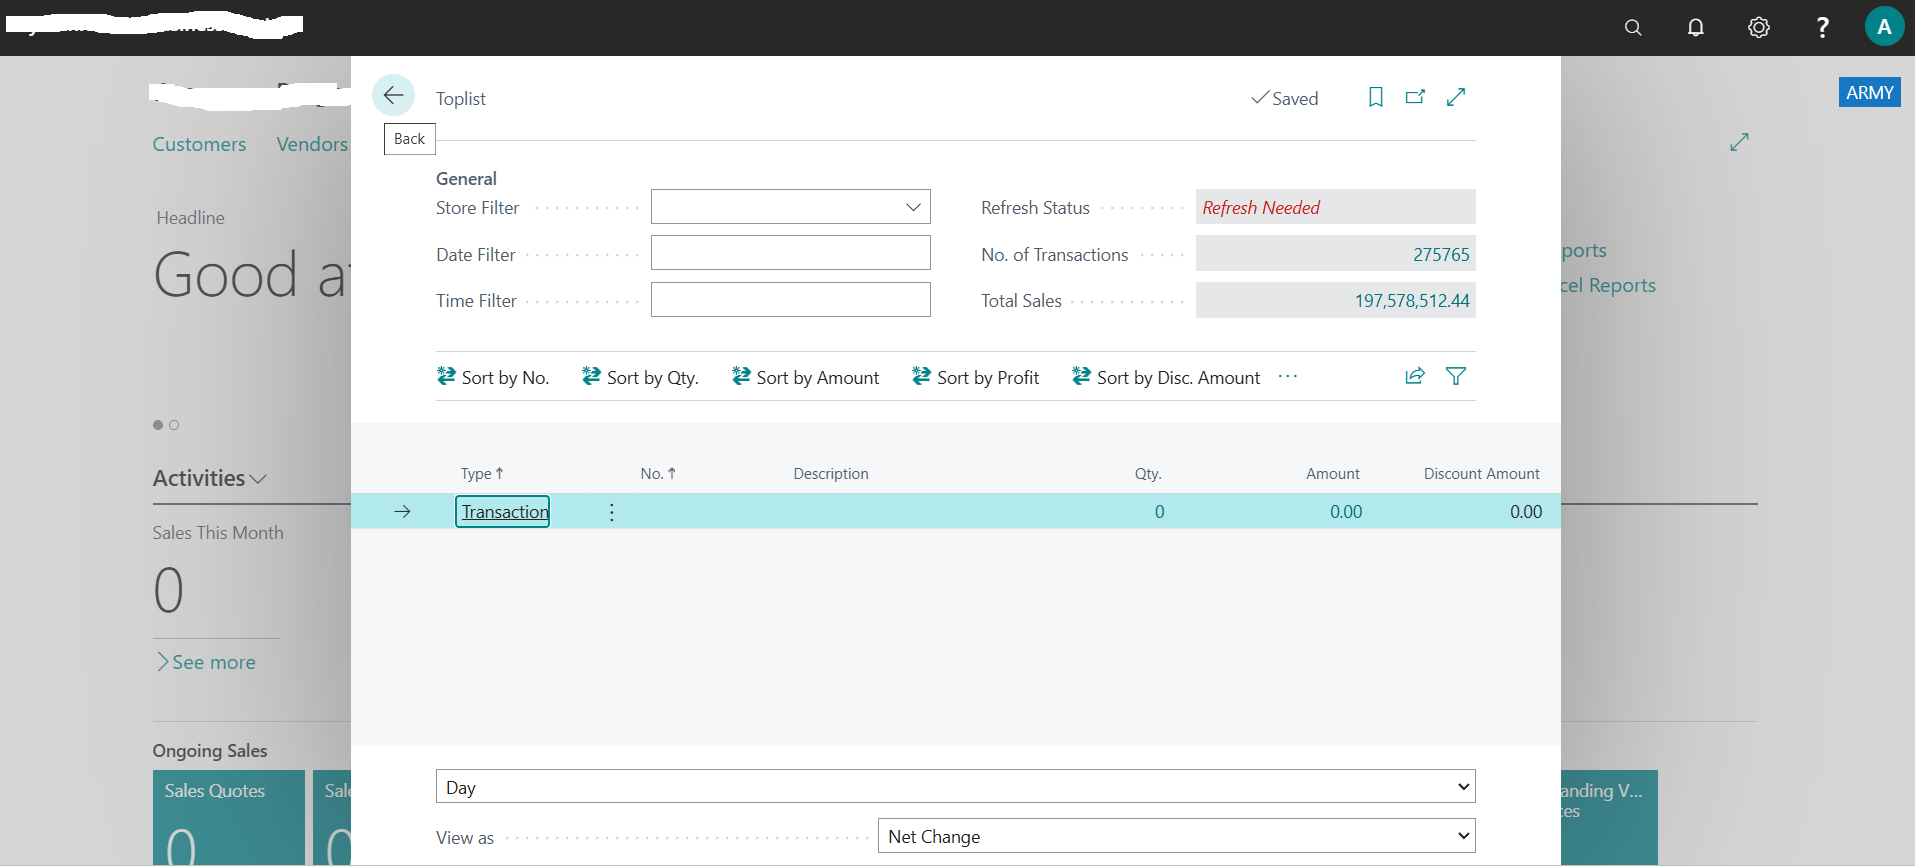Image resolution: width=1915 pixels, height=866 pixels.
Task: Click the Qty. cell showing 0
Action: coord(1159,512)
